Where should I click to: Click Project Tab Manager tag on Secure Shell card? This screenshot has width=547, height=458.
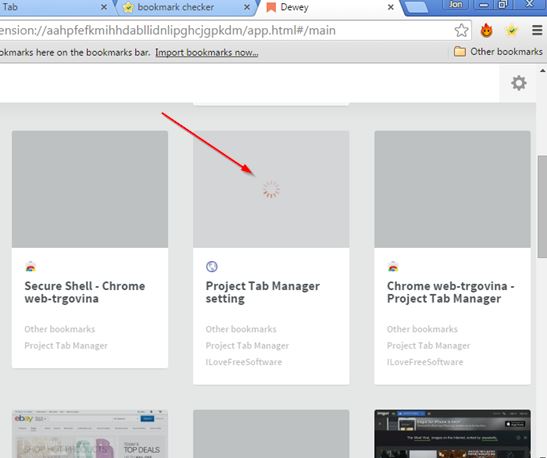[66, 346]
